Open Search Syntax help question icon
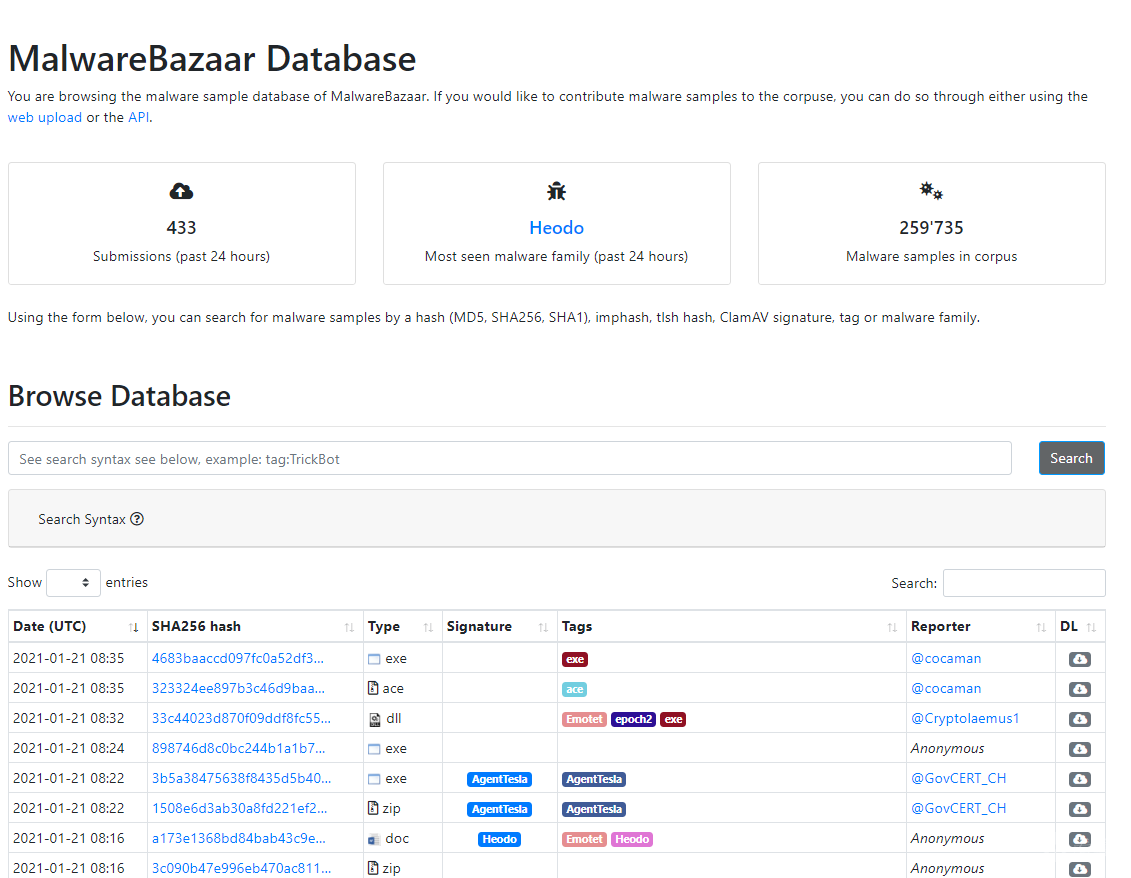Viewport: 1131px width, 878px height. [x=137, y=519]
